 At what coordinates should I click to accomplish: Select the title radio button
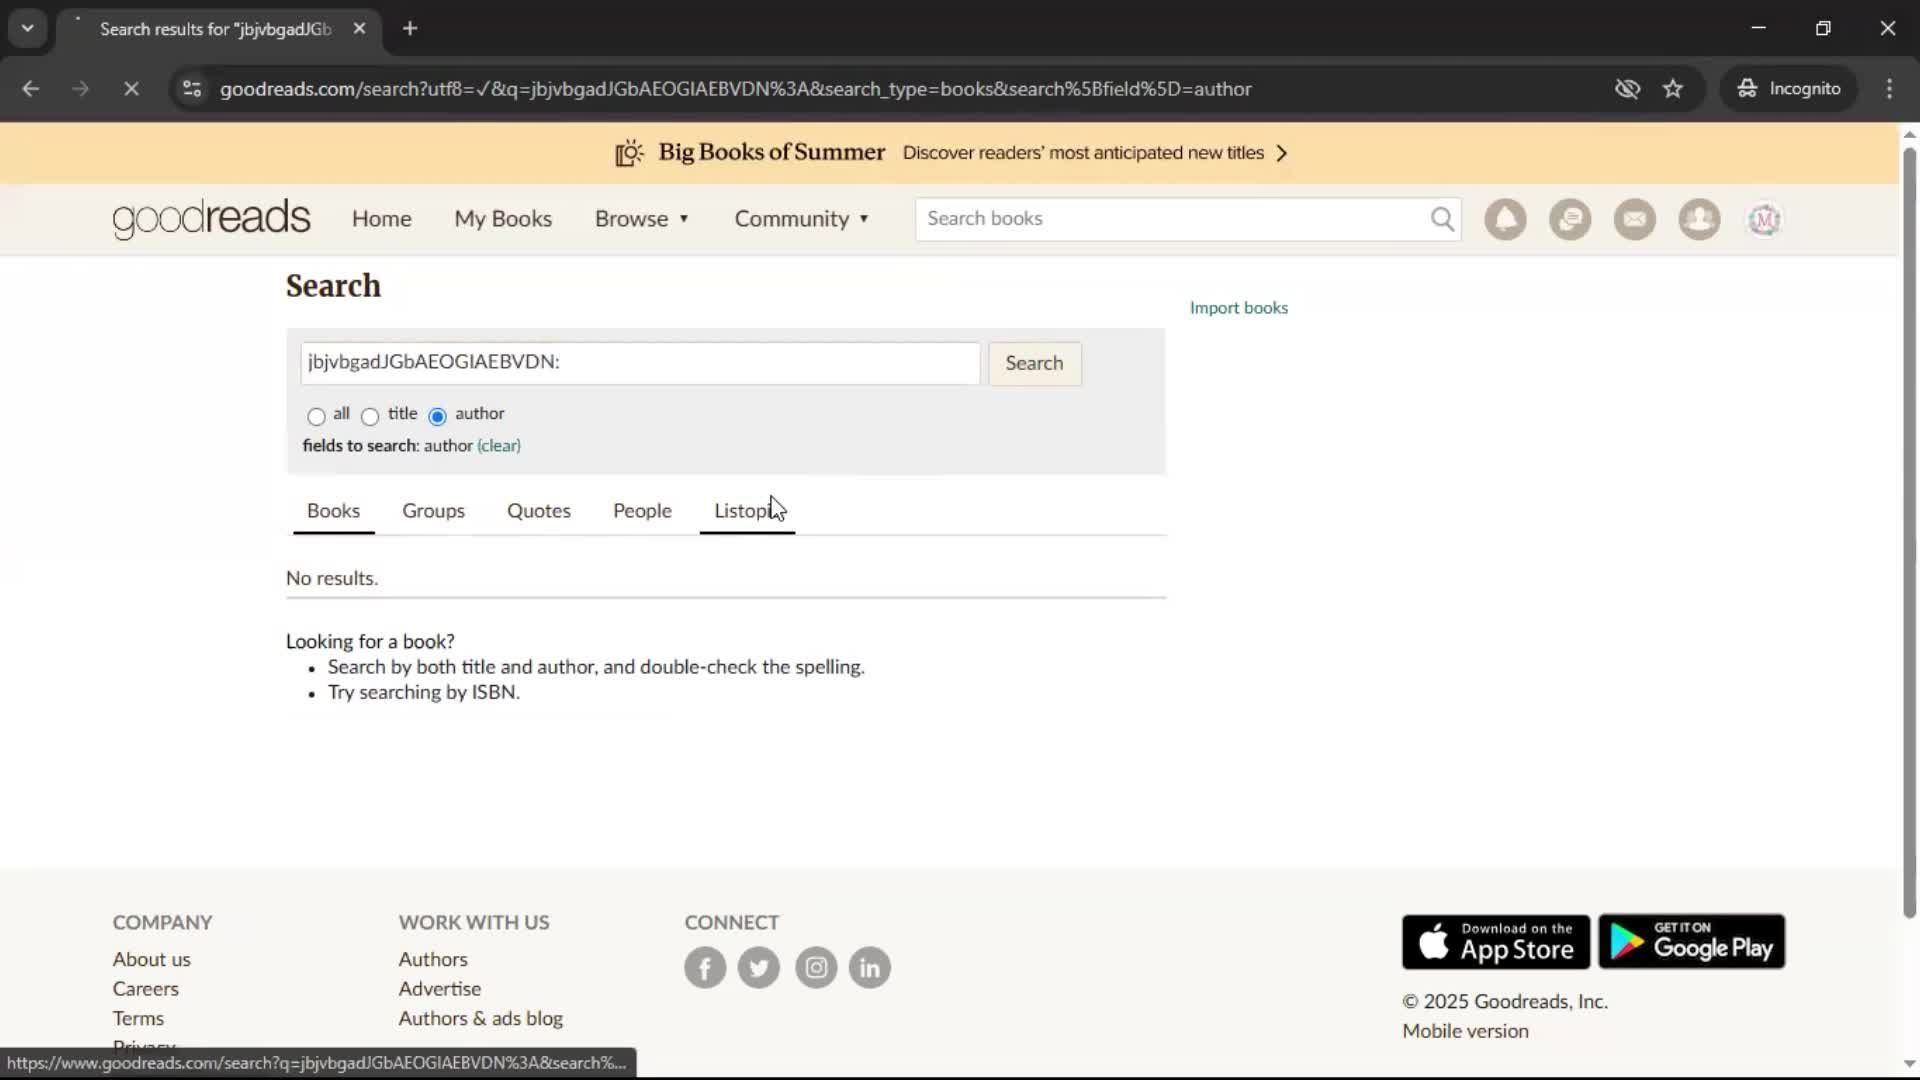370,416
